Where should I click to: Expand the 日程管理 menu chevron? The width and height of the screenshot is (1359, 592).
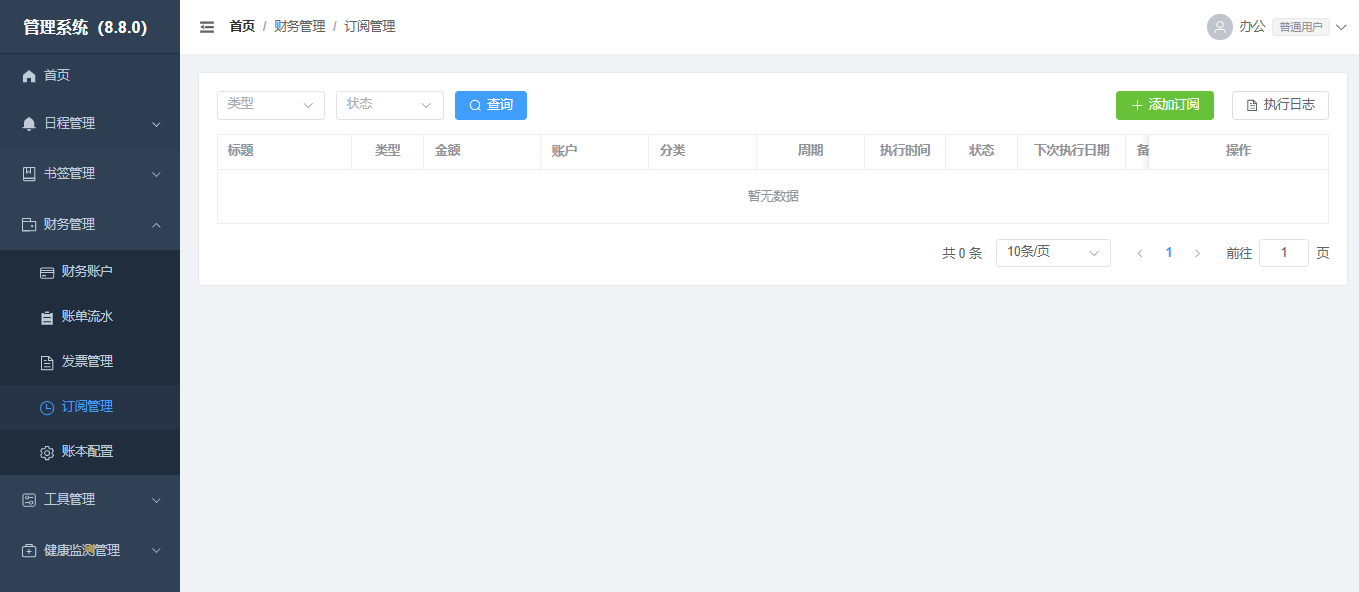(156, 124)
